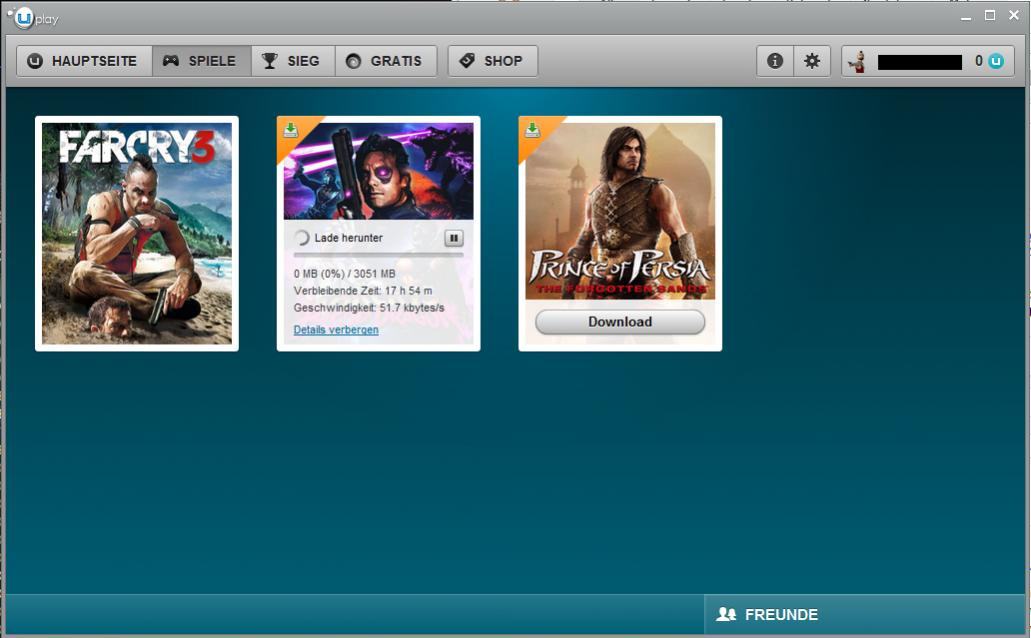Click the download progress bar
The height and width of the screenshot is (638, 1031).
pyautogui.click(x=379, y=255)
